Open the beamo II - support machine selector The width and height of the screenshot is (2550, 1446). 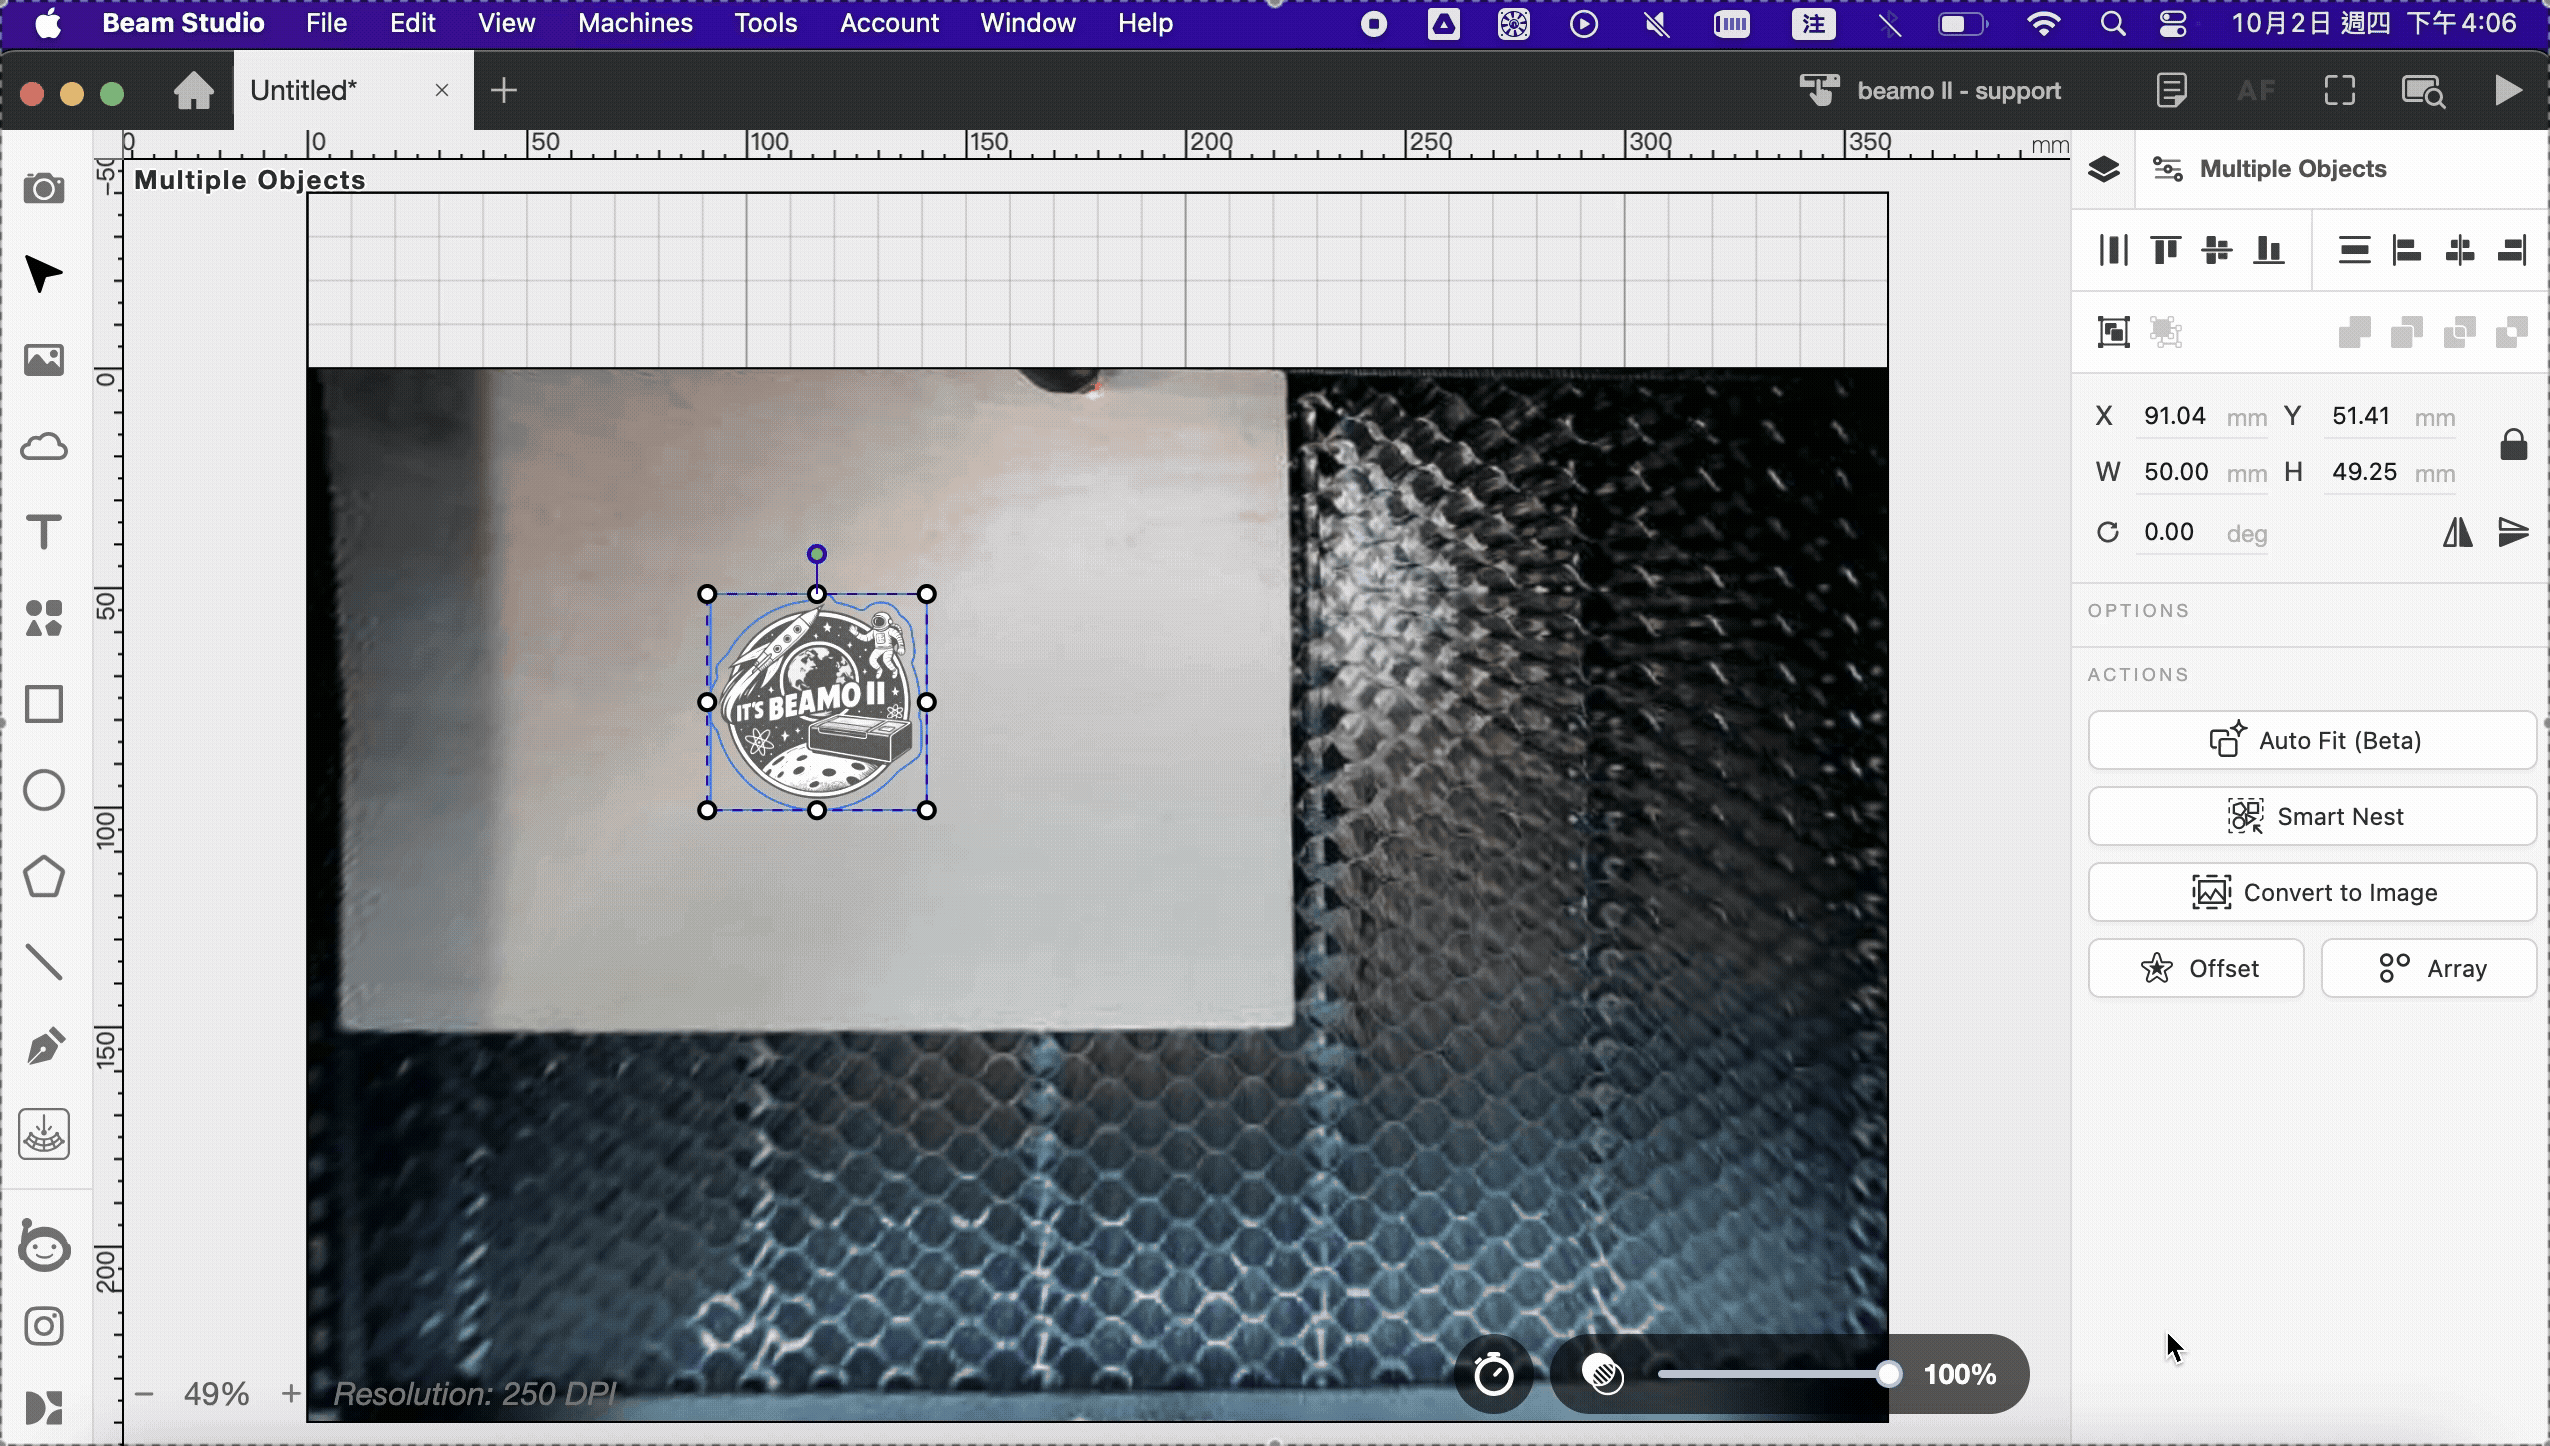(x=1930, y=91)
